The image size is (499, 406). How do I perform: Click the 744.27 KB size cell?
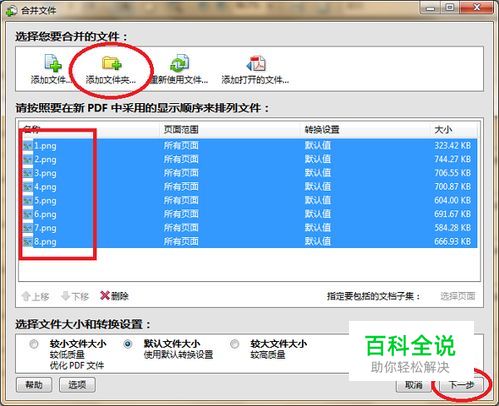(452, 159)
